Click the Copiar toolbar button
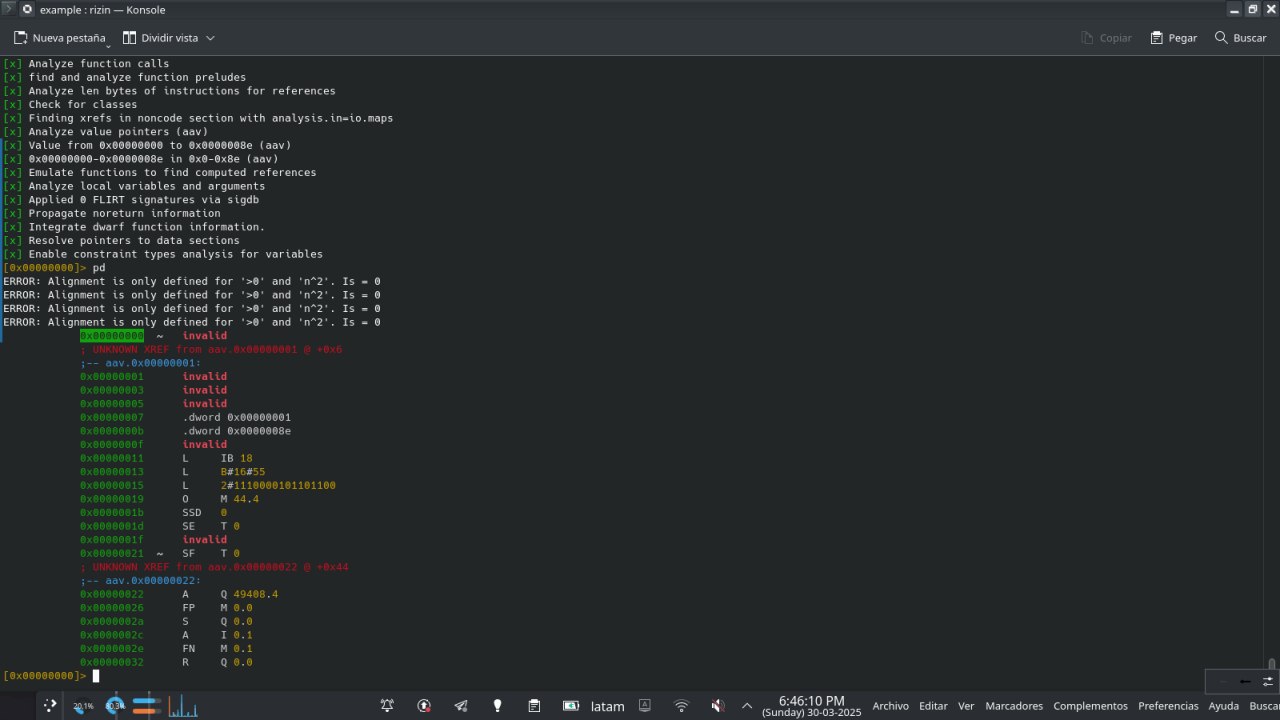 [x=1106, y=38]
